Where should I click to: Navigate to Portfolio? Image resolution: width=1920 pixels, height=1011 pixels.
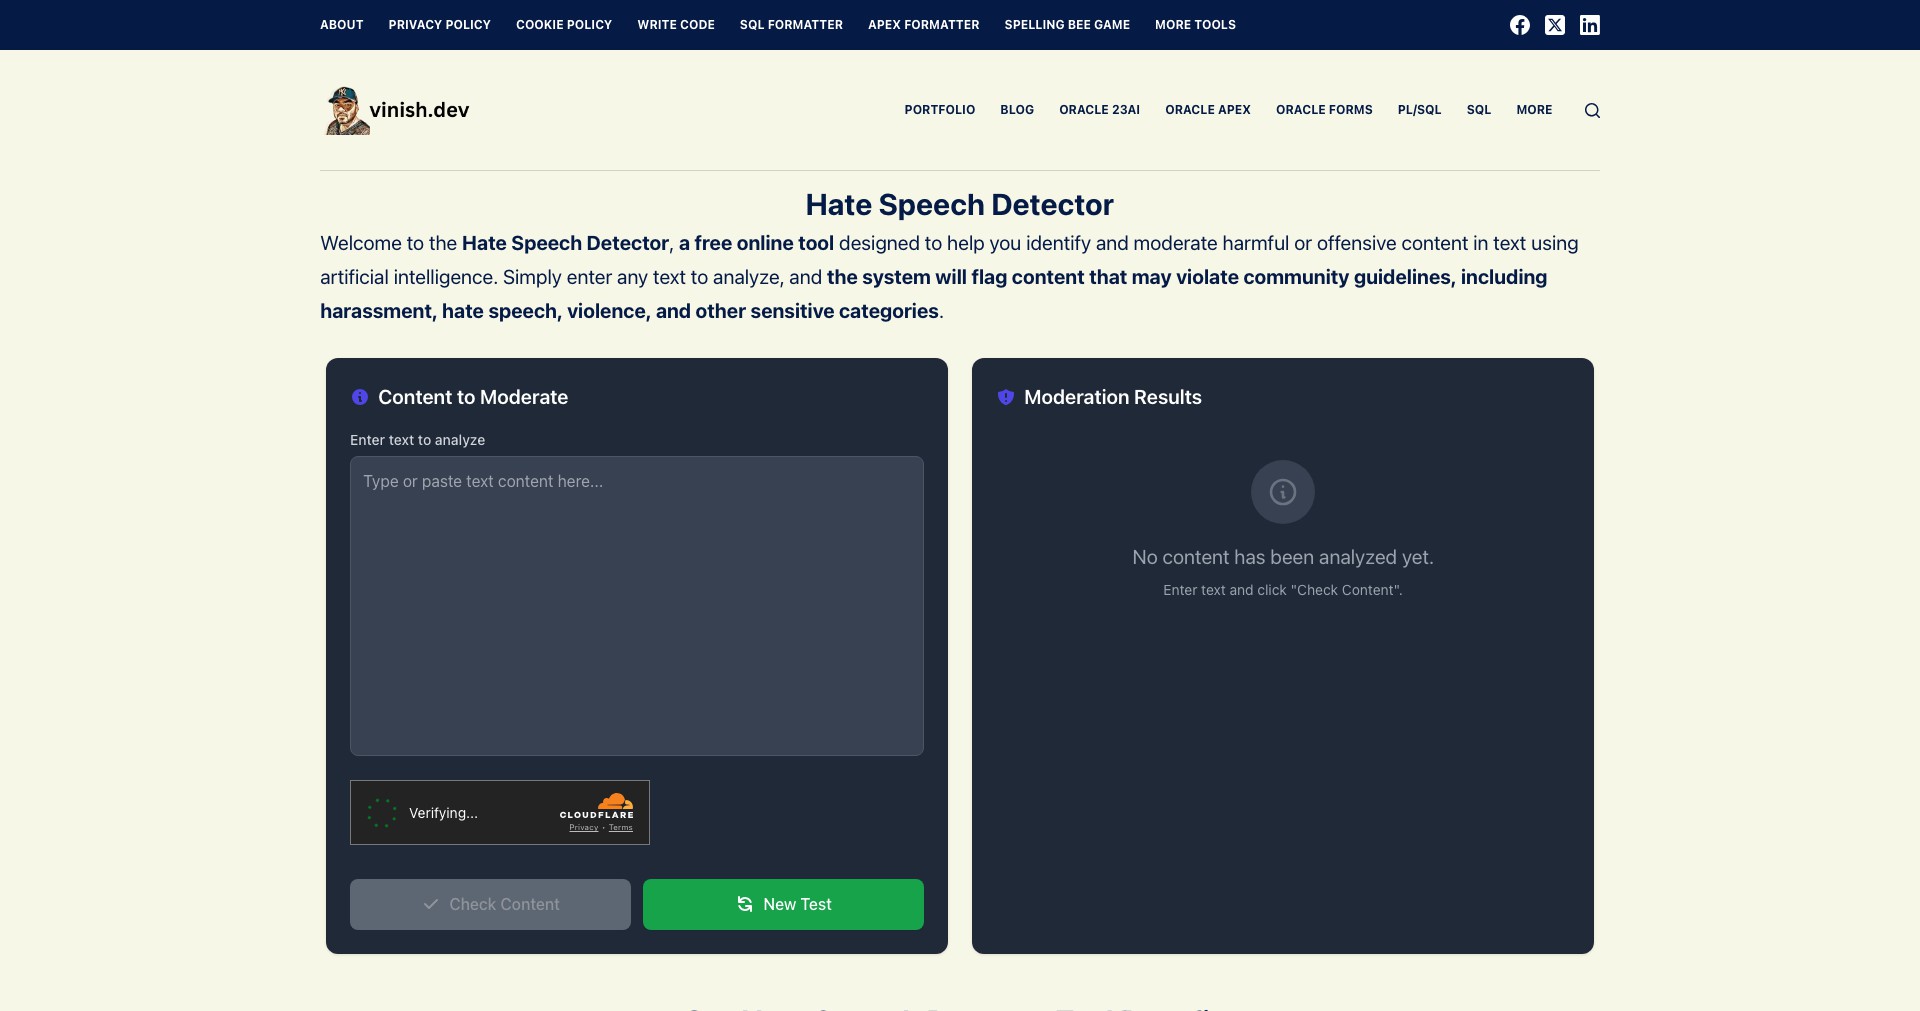[x=940, y=110]
